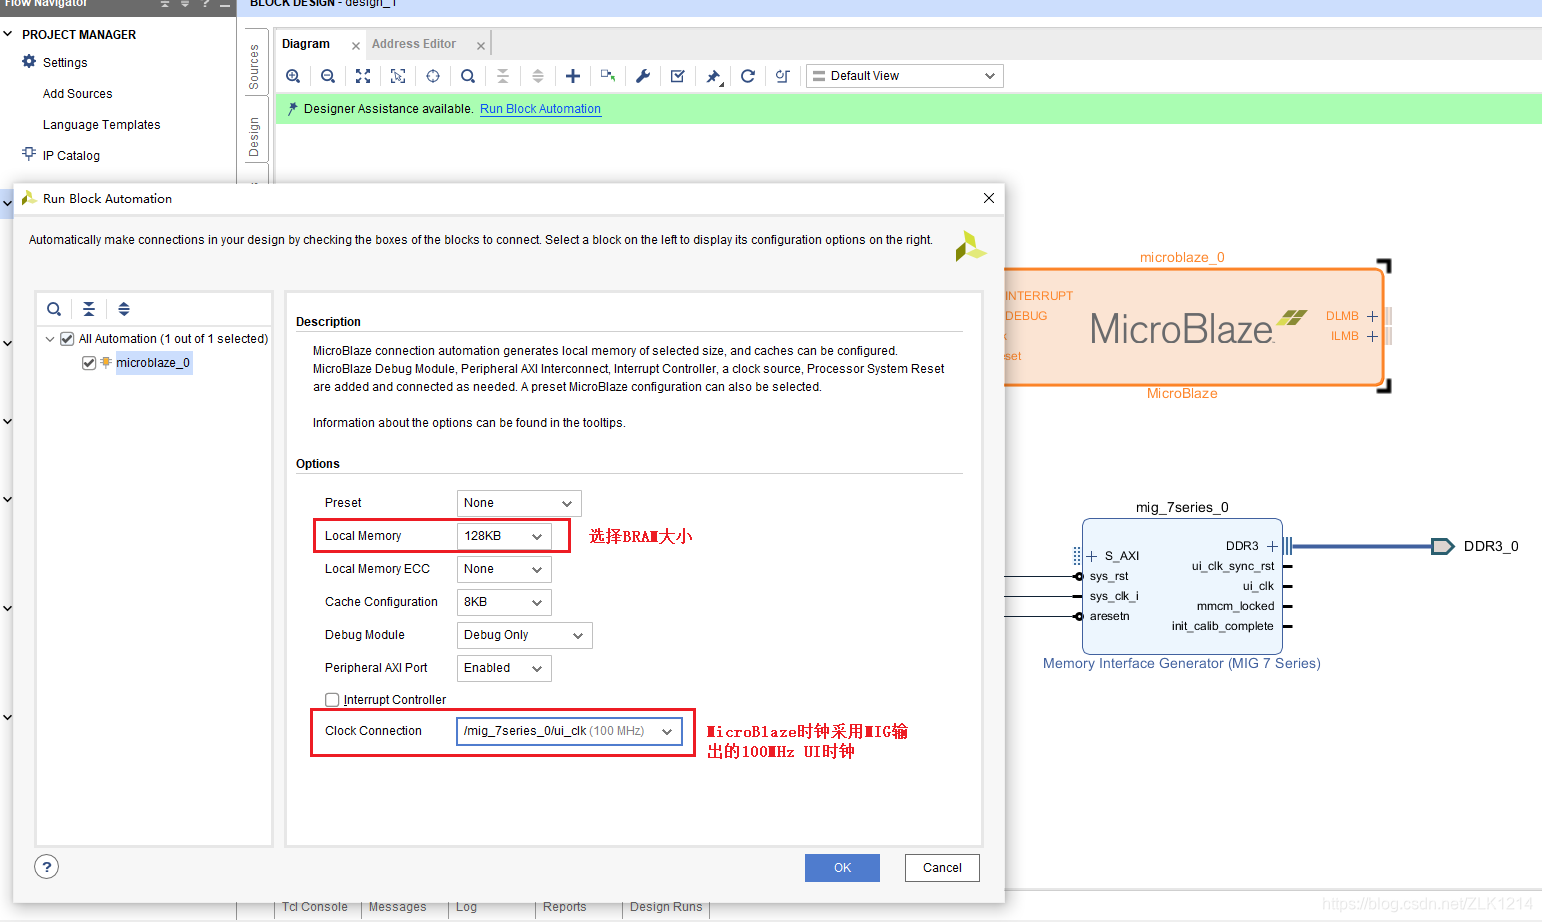Screen dimensions: 1542x922
Task: Open Design vertical side tab
Action: click(254, 137)
